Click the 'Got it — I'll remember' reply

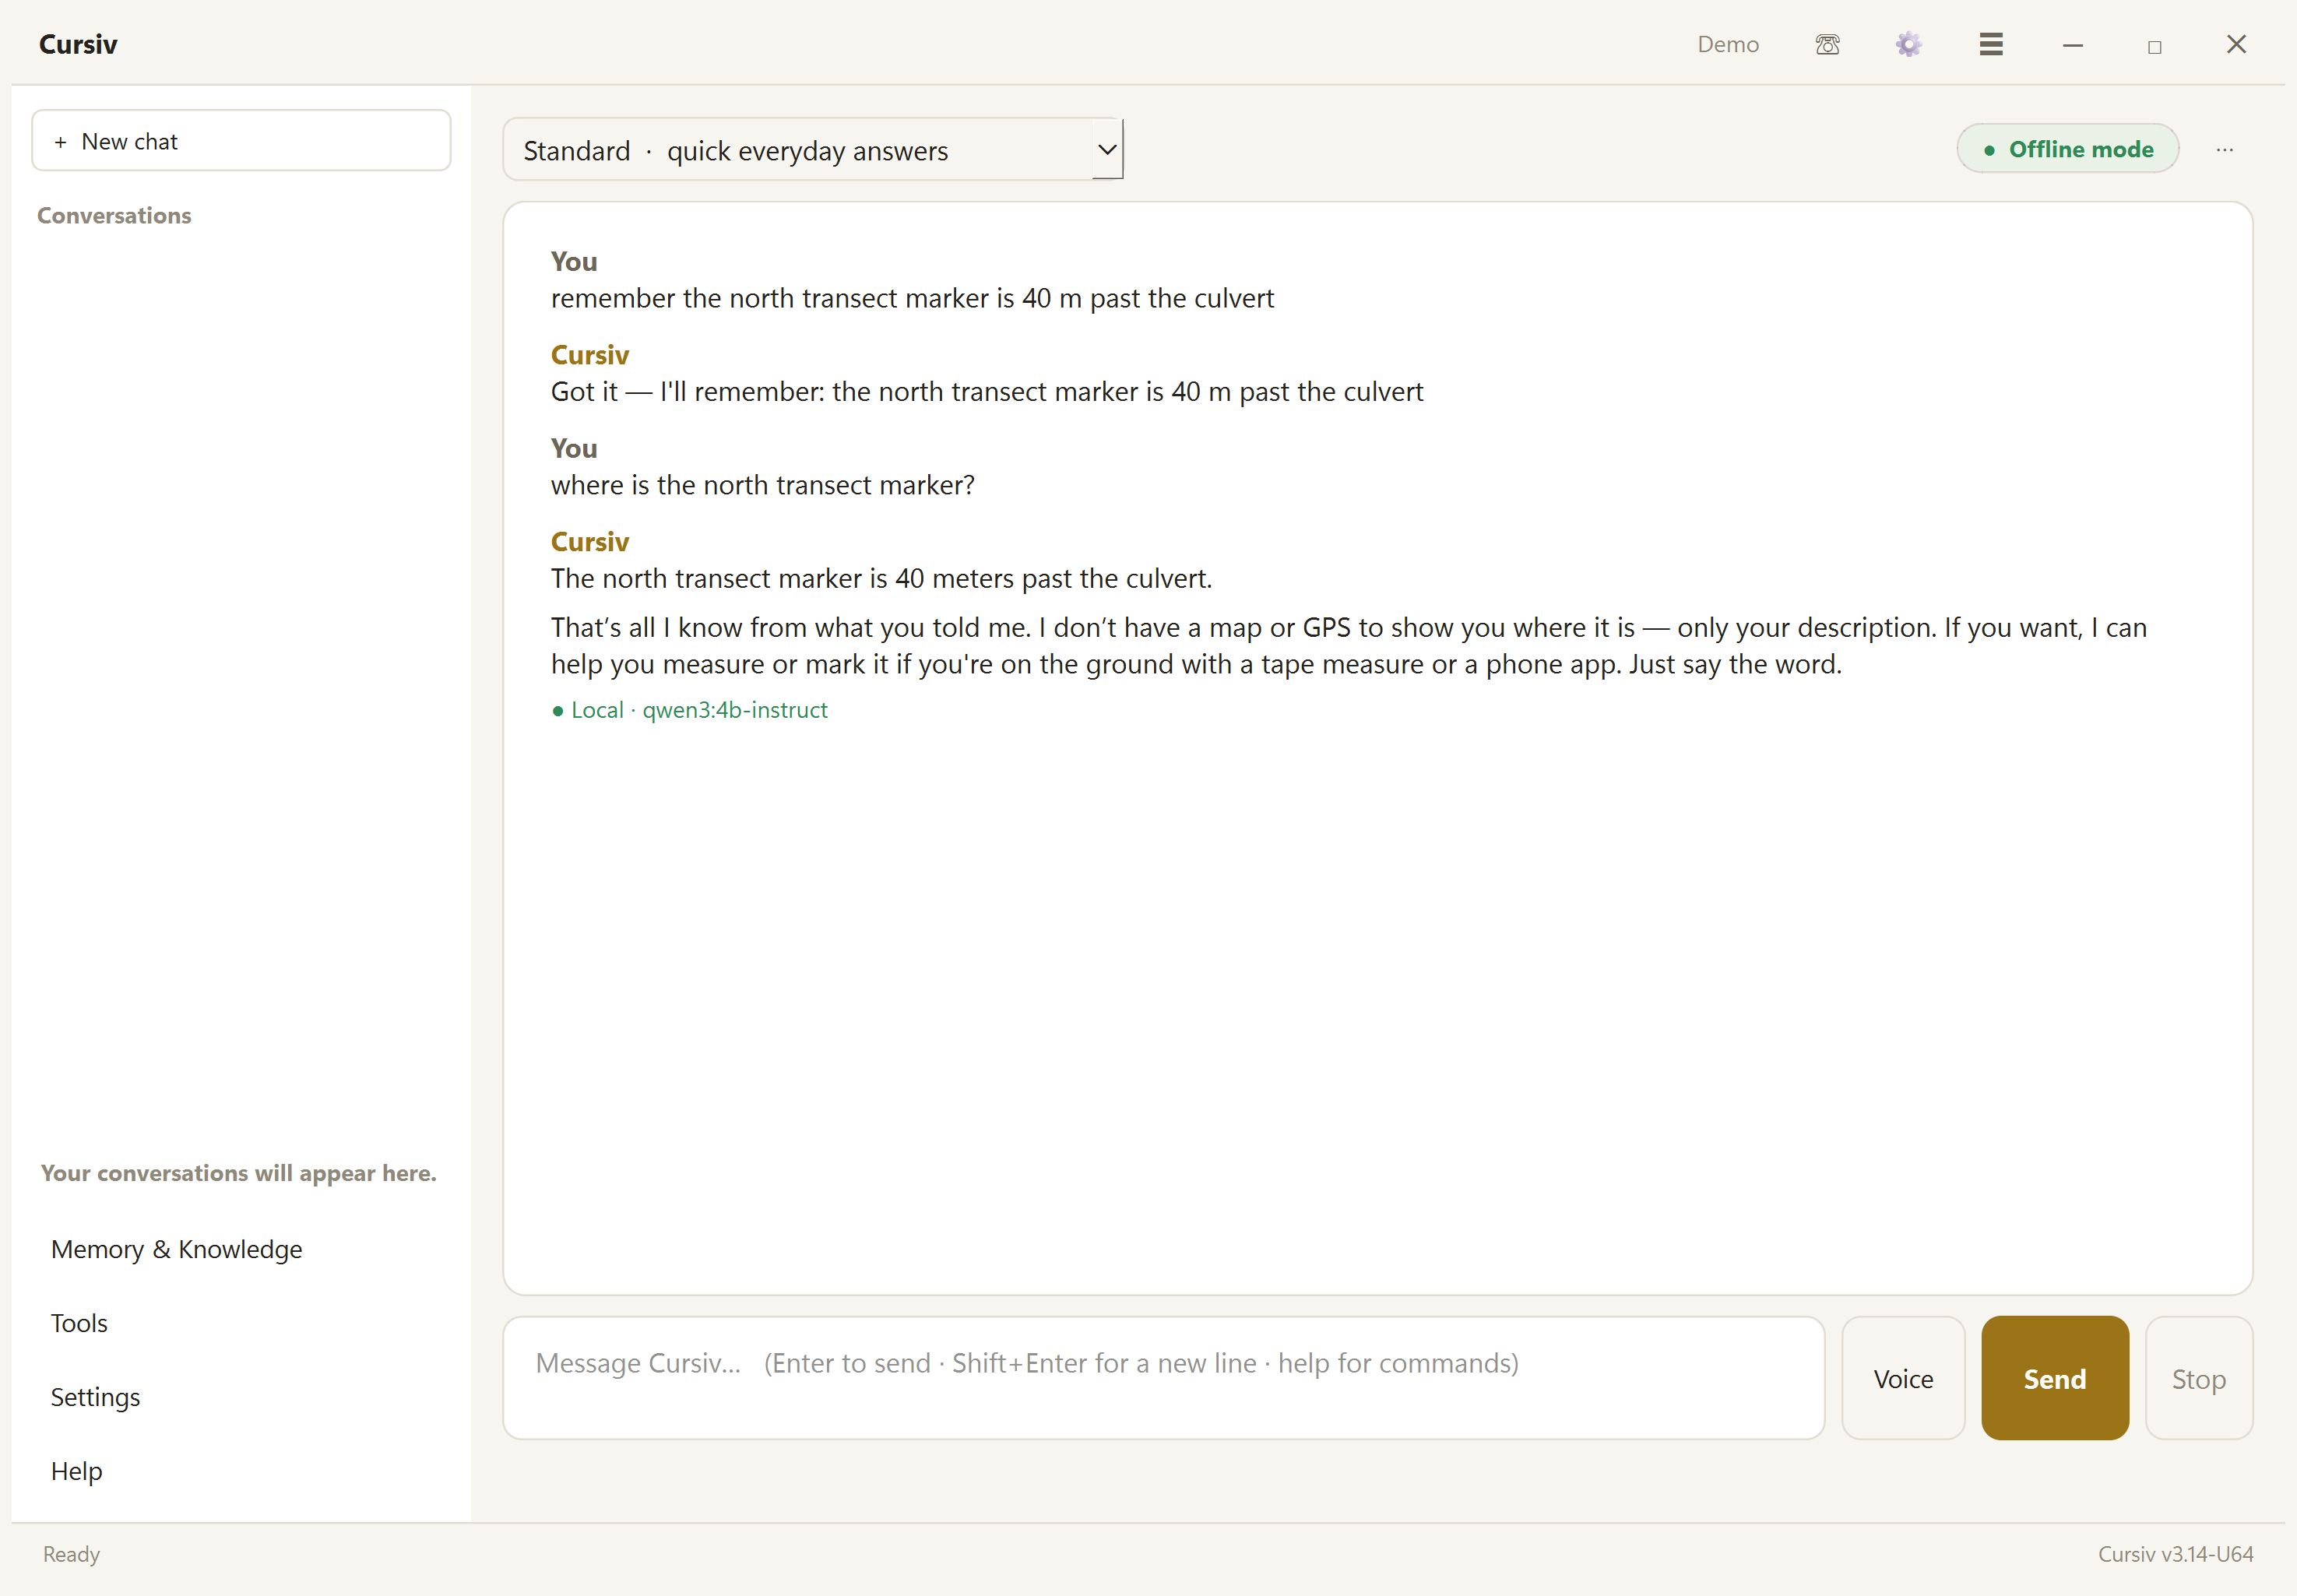coord(986,391)
